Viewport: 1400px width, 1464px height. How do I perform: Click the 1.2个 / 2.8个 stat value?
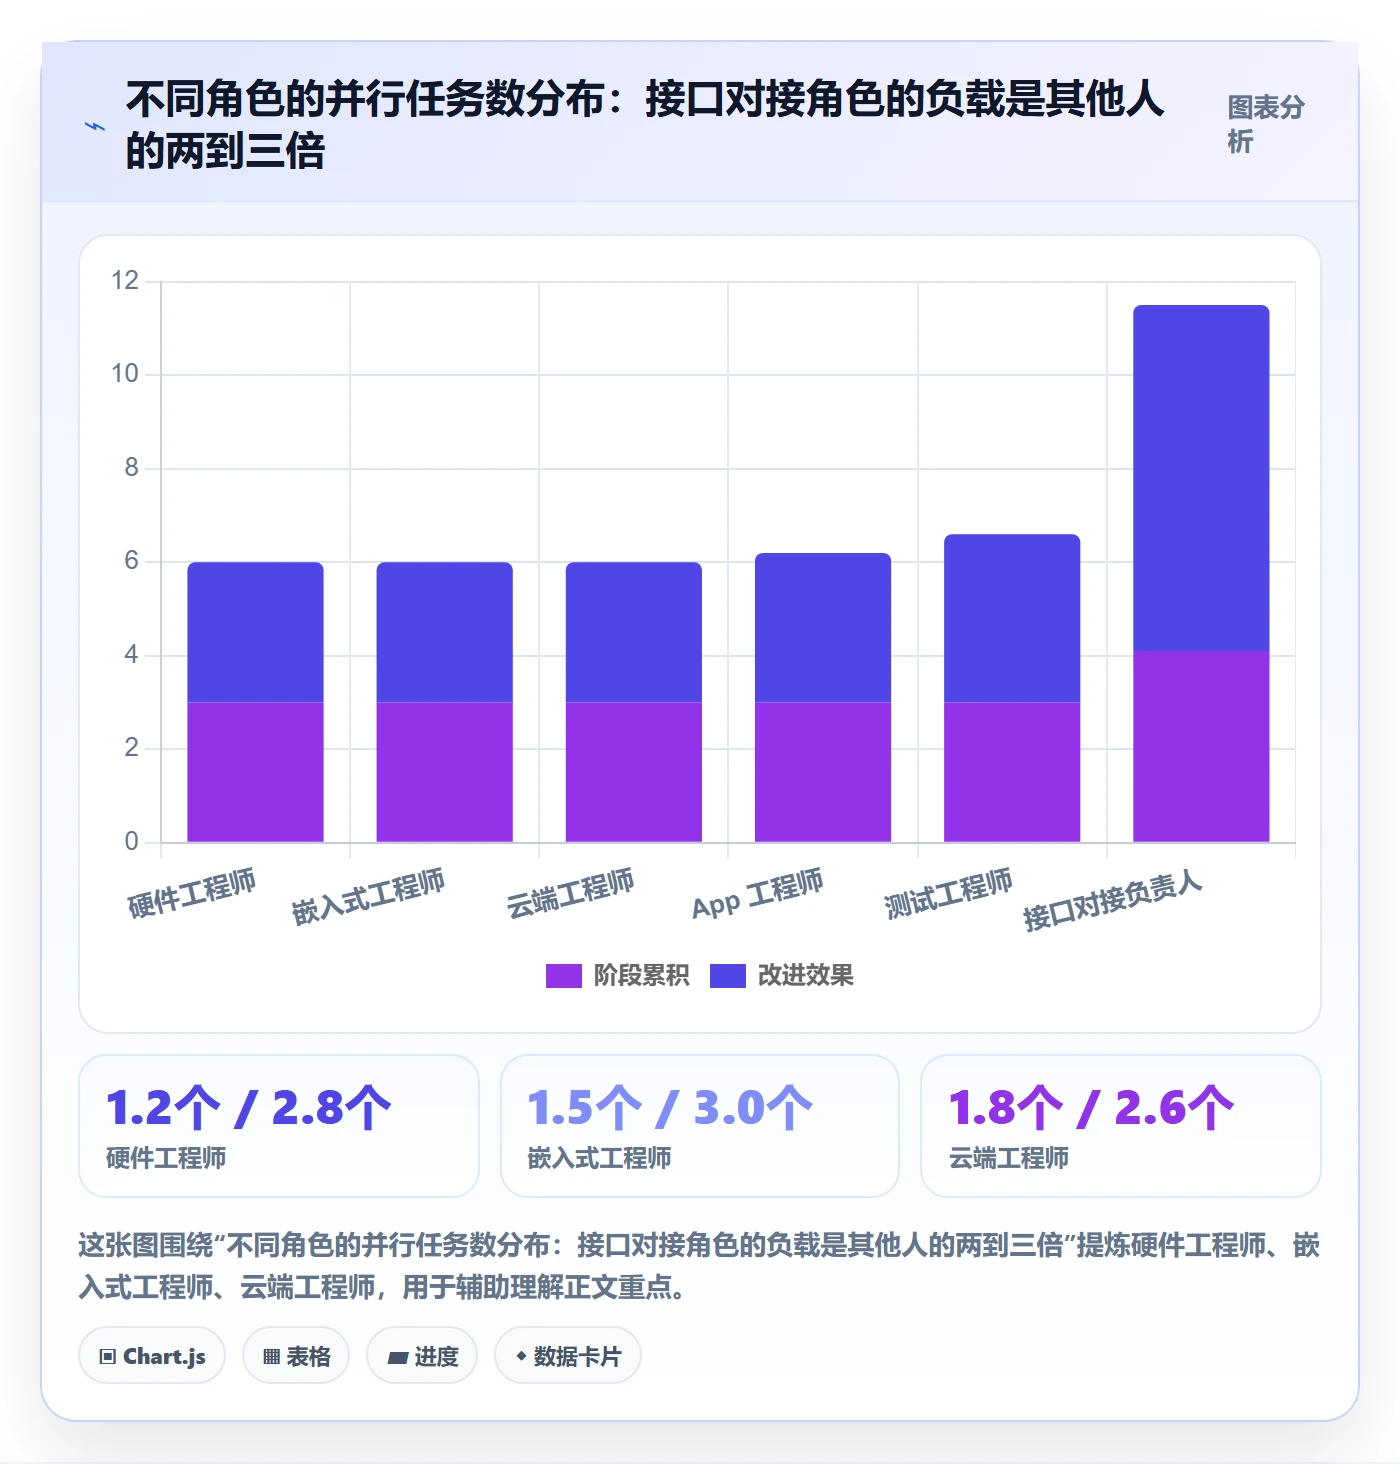249,1108
